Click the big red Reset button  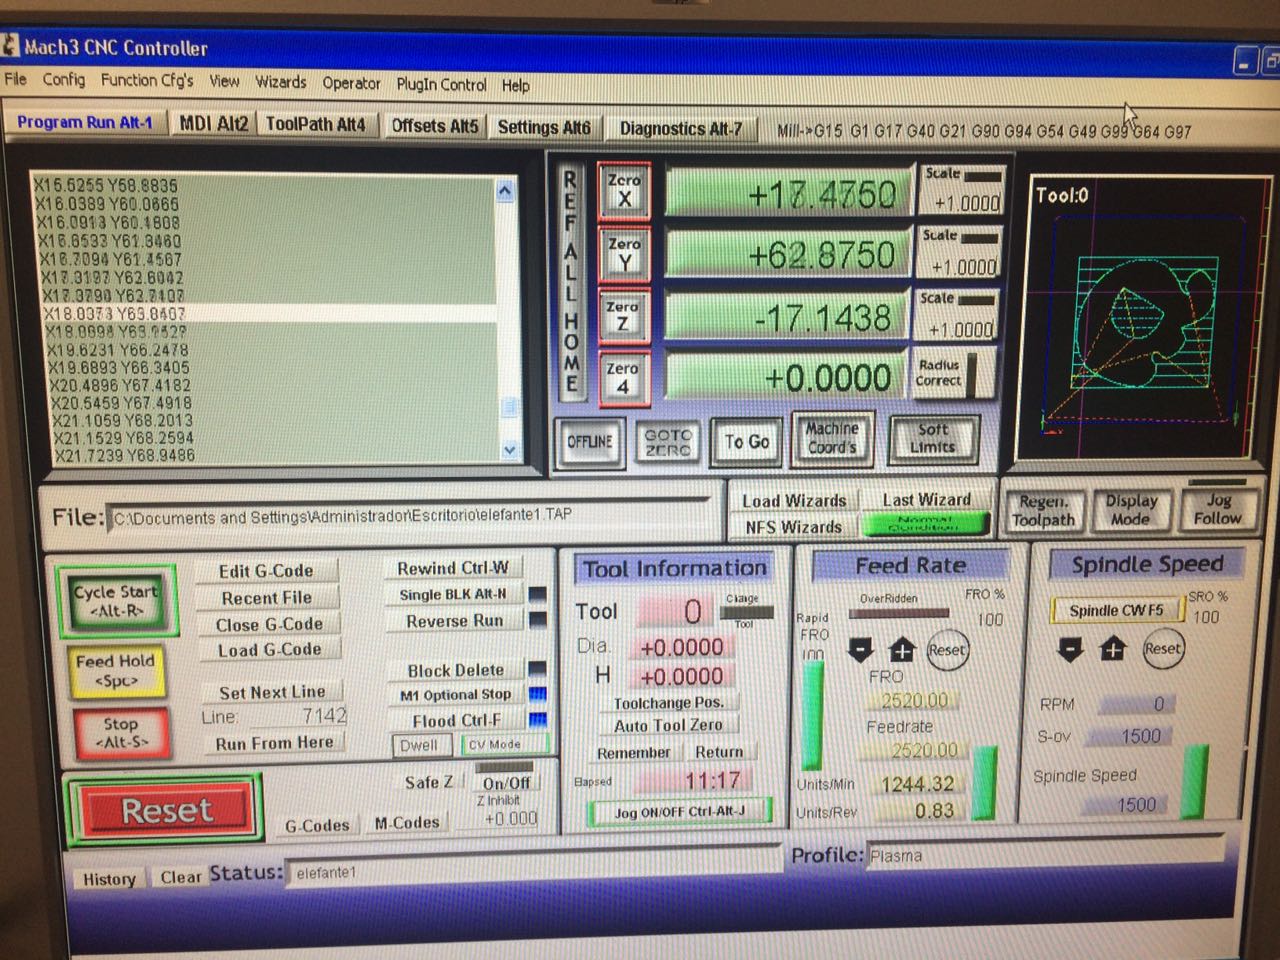[166, 810]
